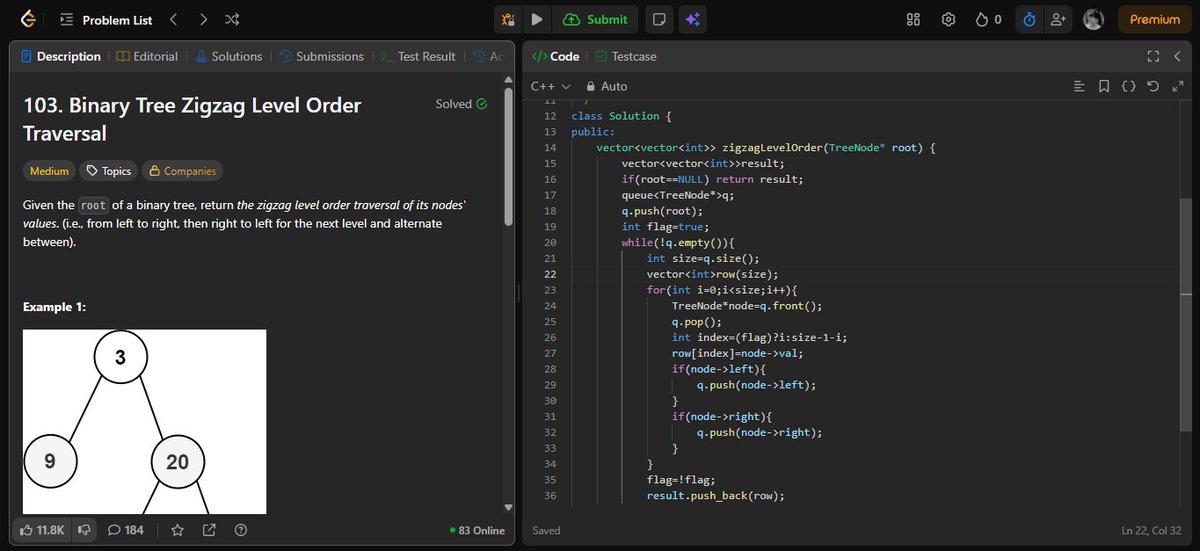
Task: Click the 'flag=!flag;' code line
Action: (x=681, y=480)
